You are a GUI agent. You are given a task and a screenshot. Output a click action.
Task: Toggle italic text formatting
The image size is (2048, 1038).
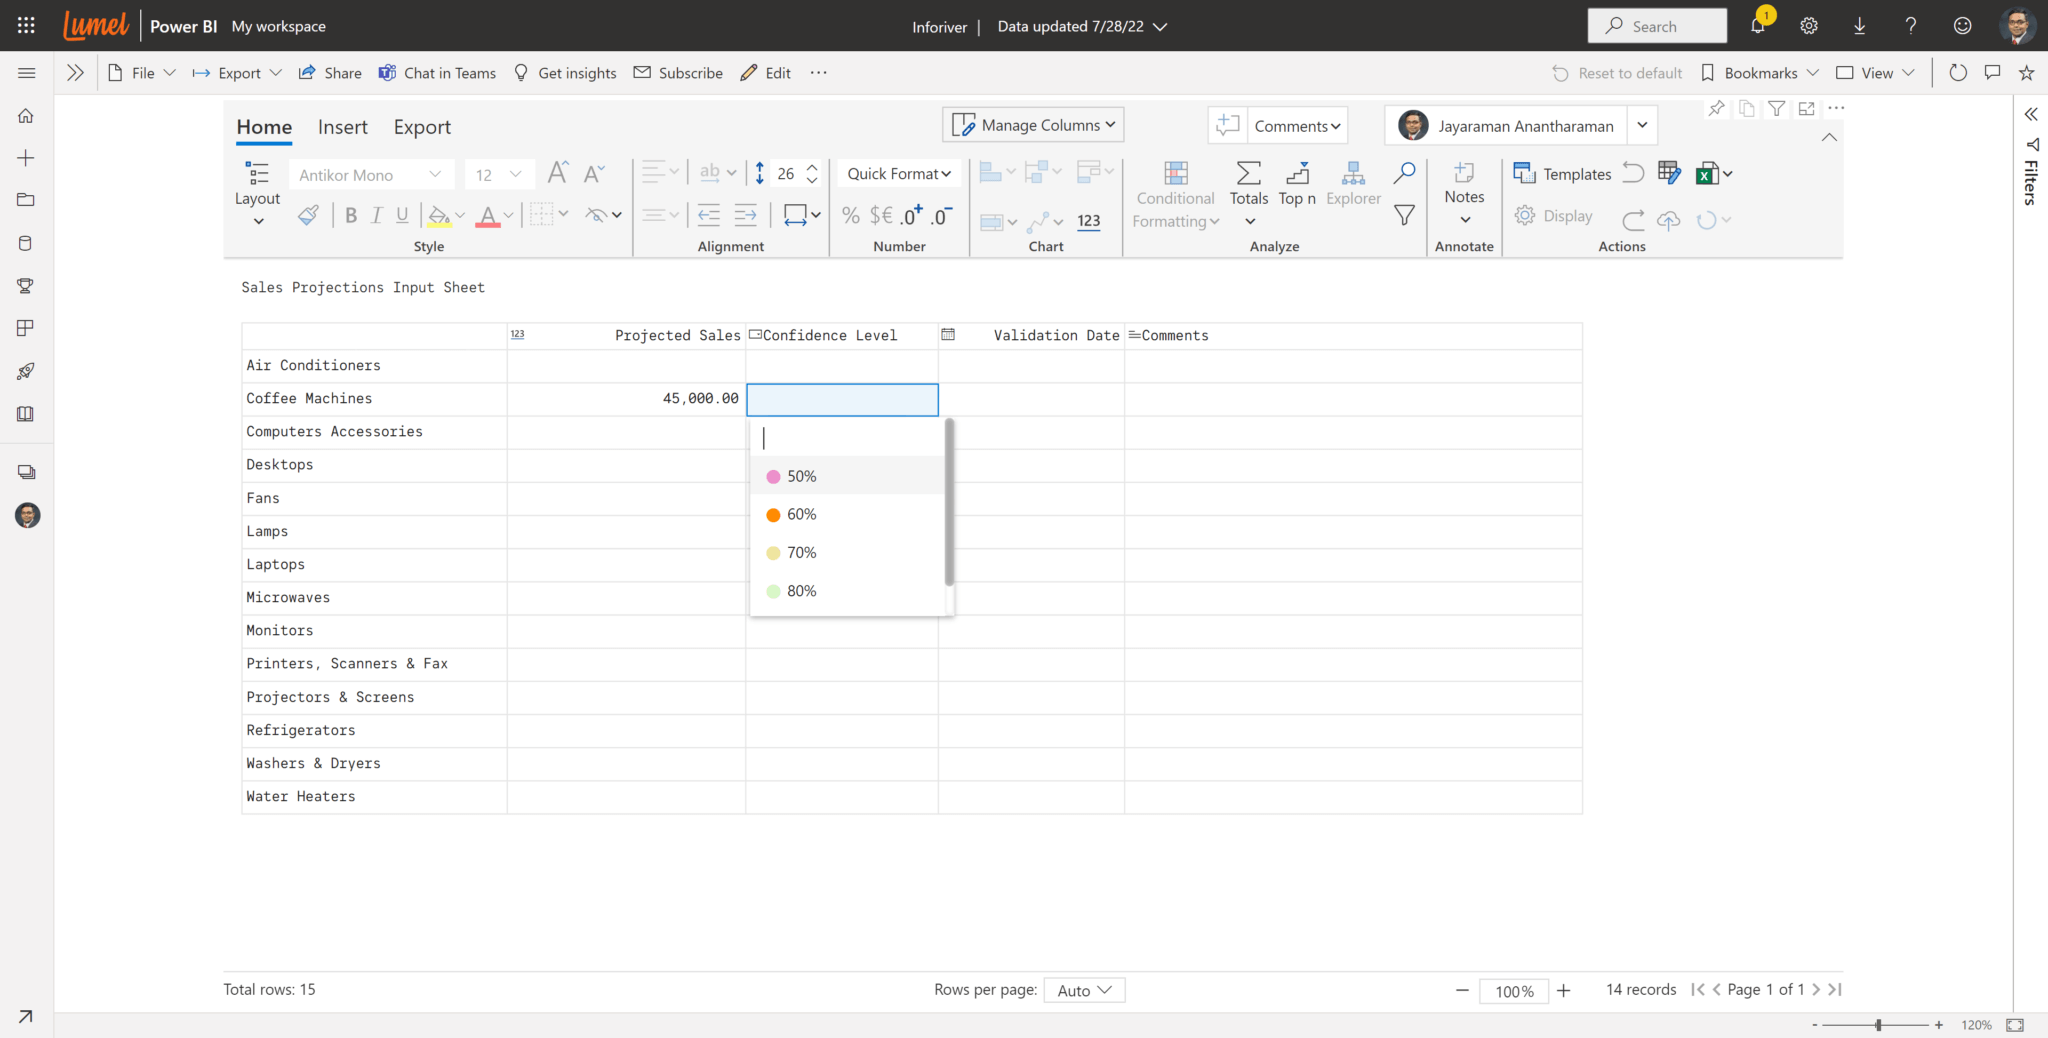(x=376, y=214)
